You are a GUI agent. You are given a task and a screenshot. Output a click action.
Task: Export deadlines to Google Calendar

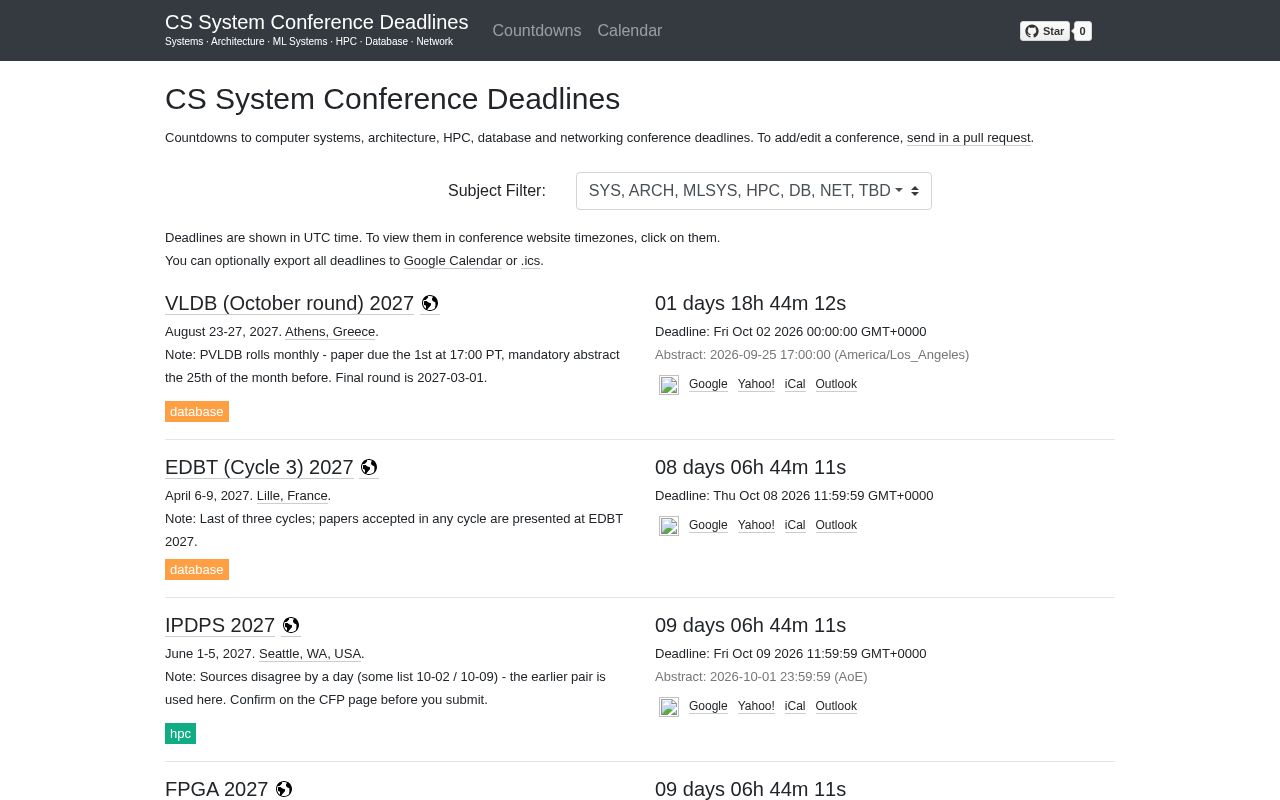pos(453,261)
